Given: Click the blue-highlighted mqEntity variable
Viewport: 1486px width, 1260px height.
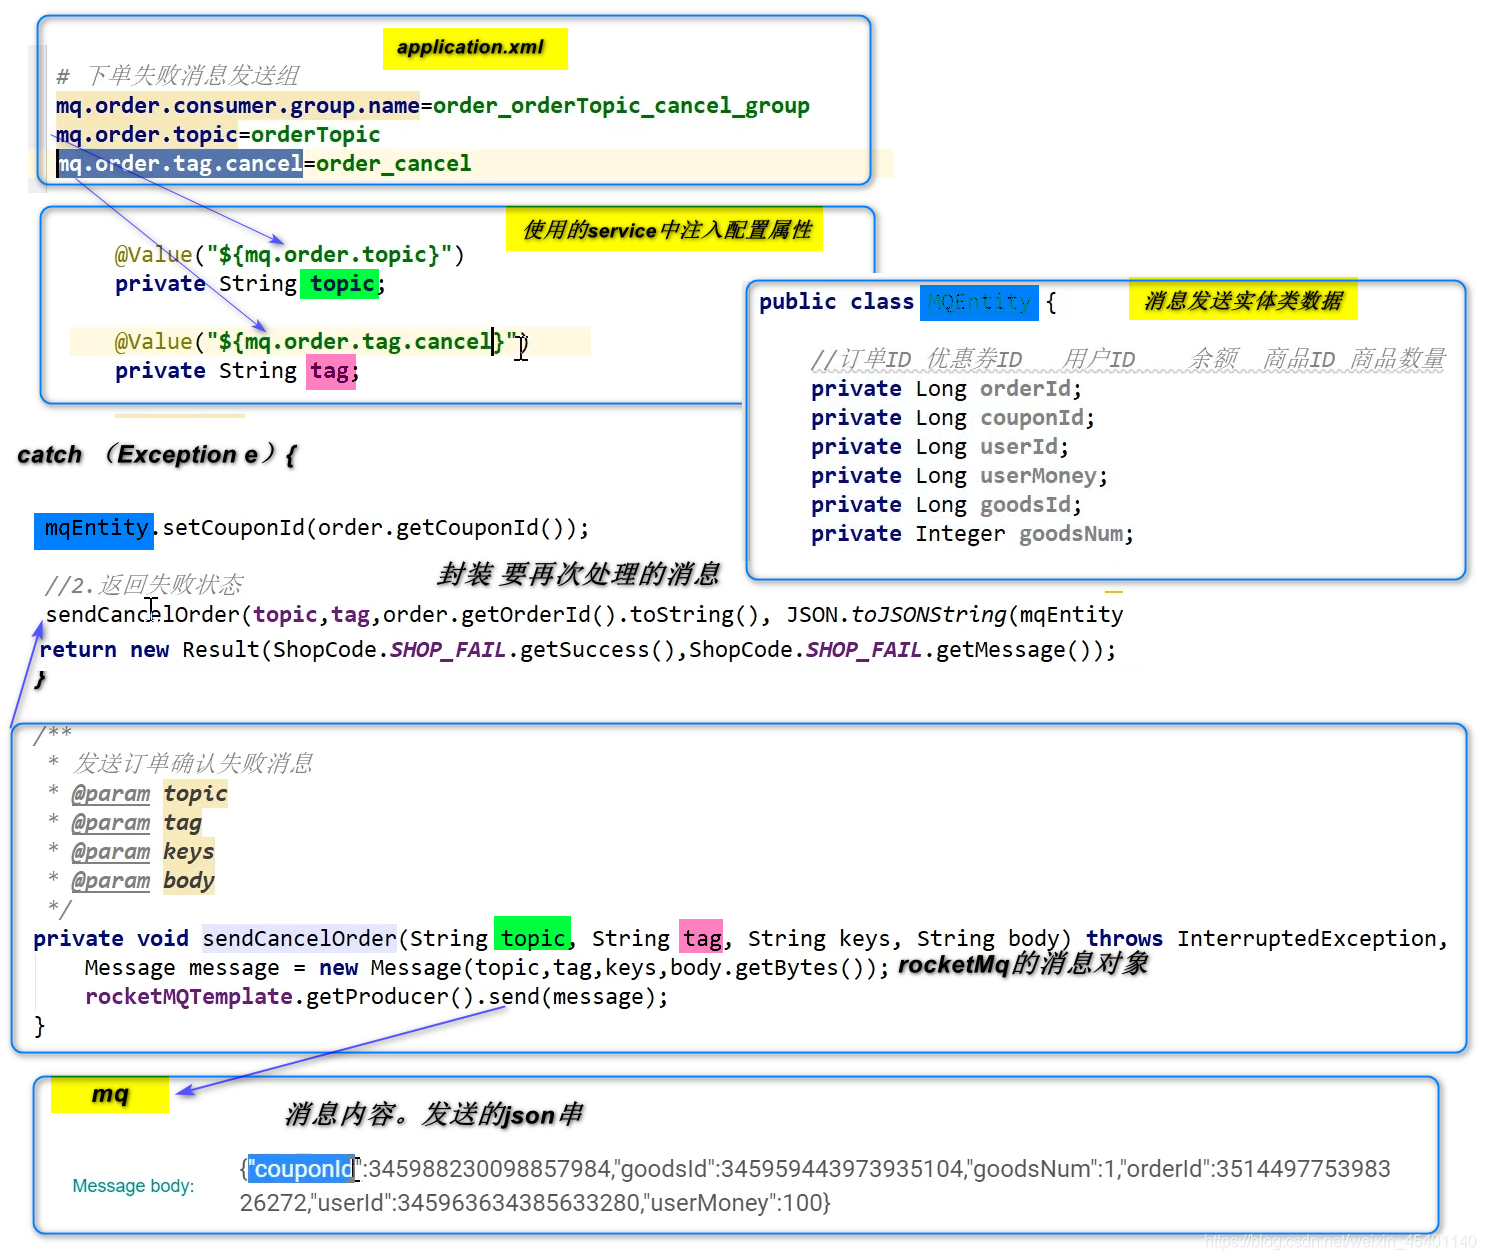Looking at the screenshot, I should coord(95,529).
